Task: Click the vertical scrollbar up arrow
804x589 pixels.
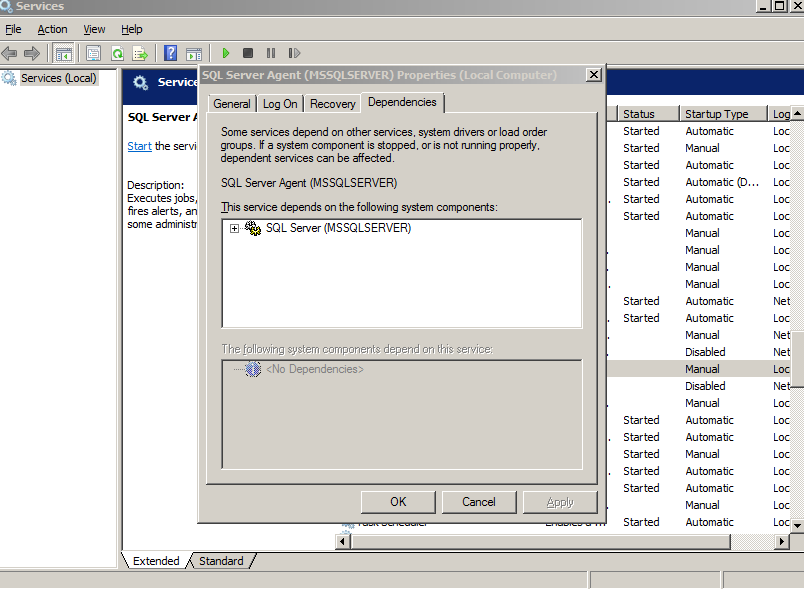Action: click(797, 113)
